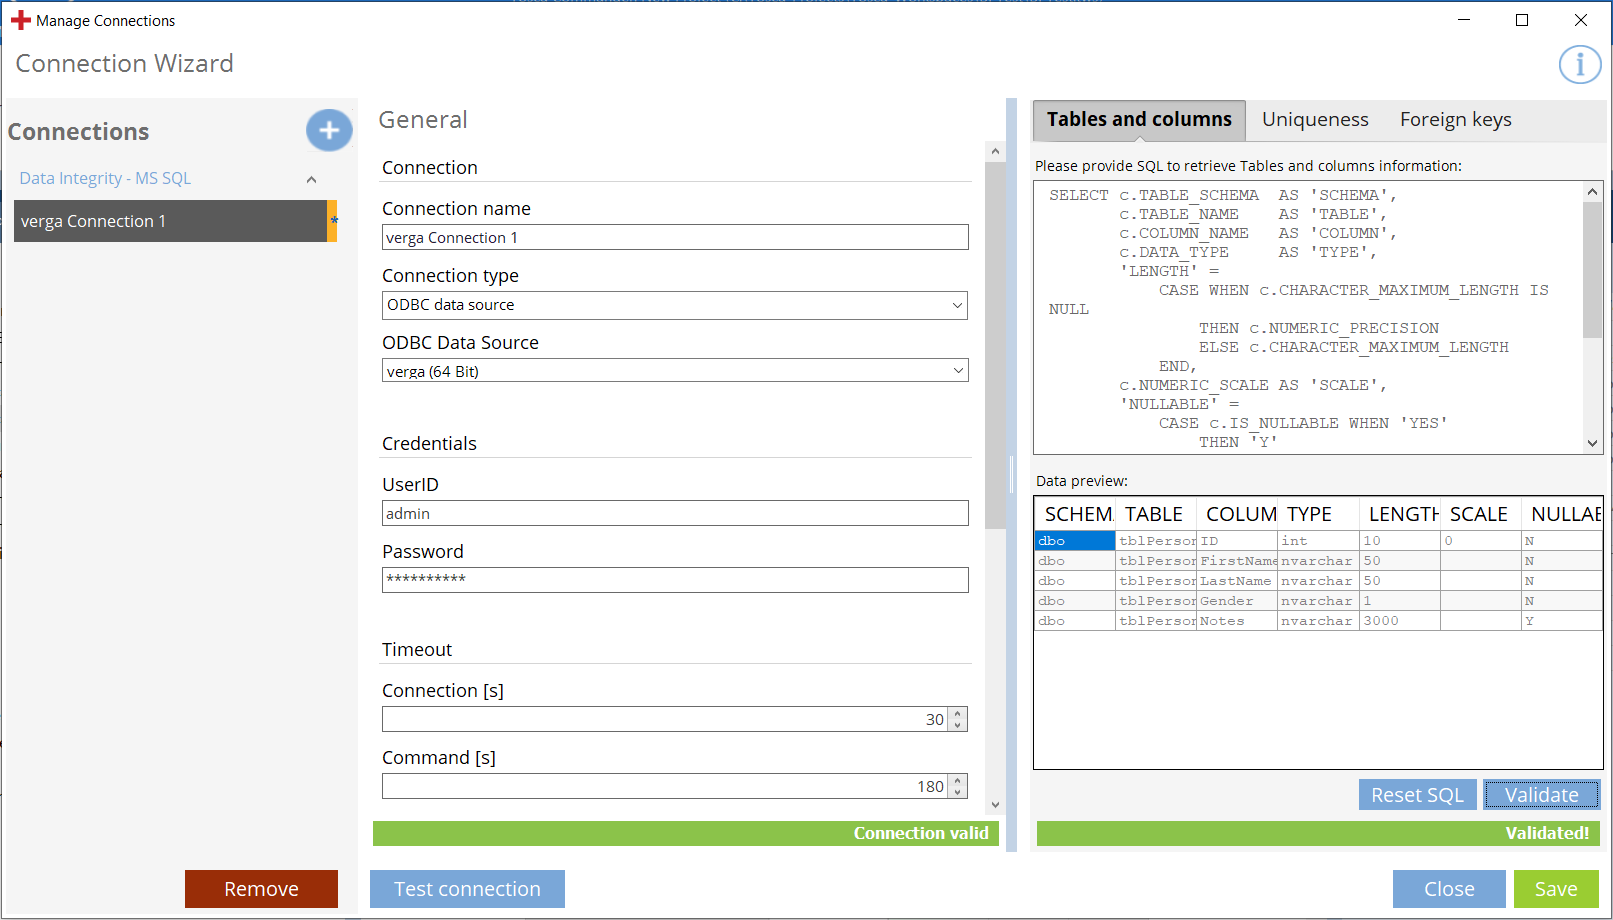This screenshot has height=920, width=1613.
Task: Remove the selected connection
Action: click(x=261, y=889)
